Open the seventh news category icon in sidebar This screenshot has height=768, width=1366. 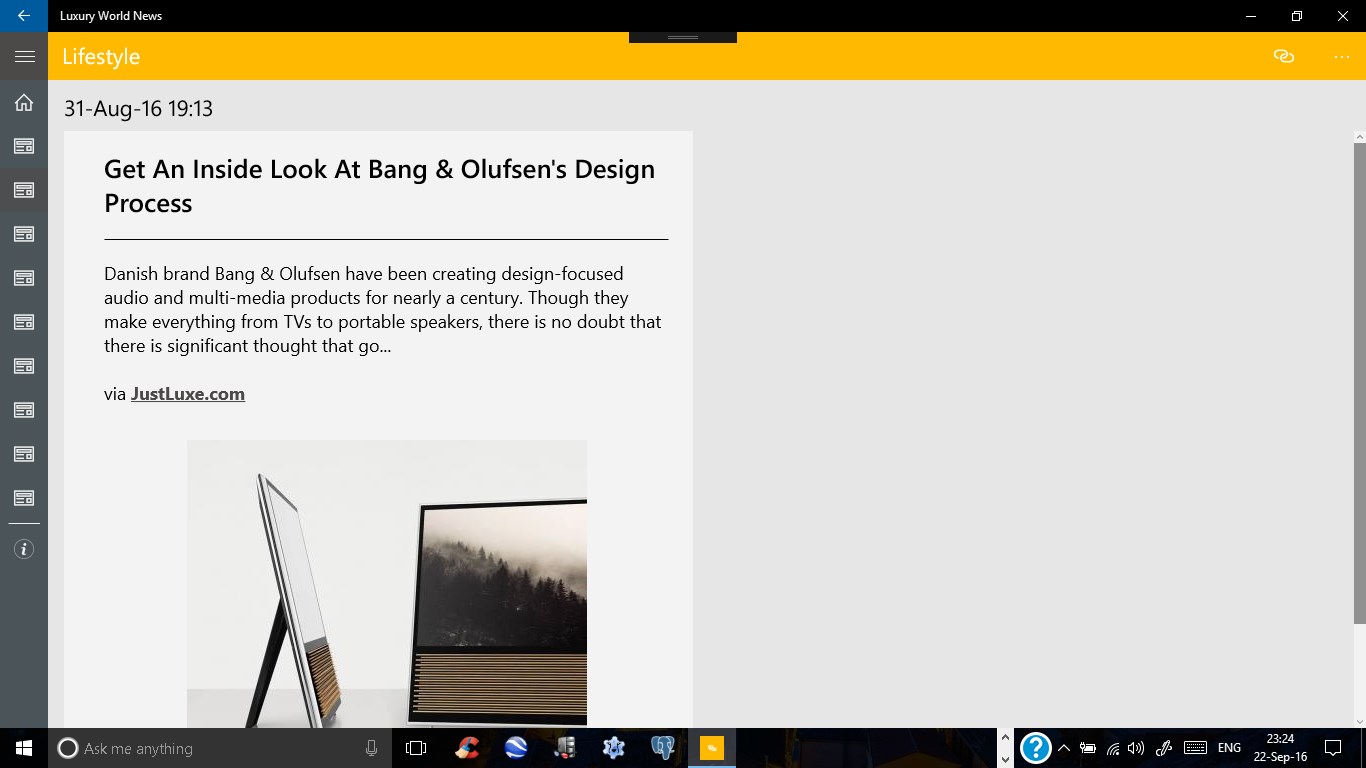[24, 410]
